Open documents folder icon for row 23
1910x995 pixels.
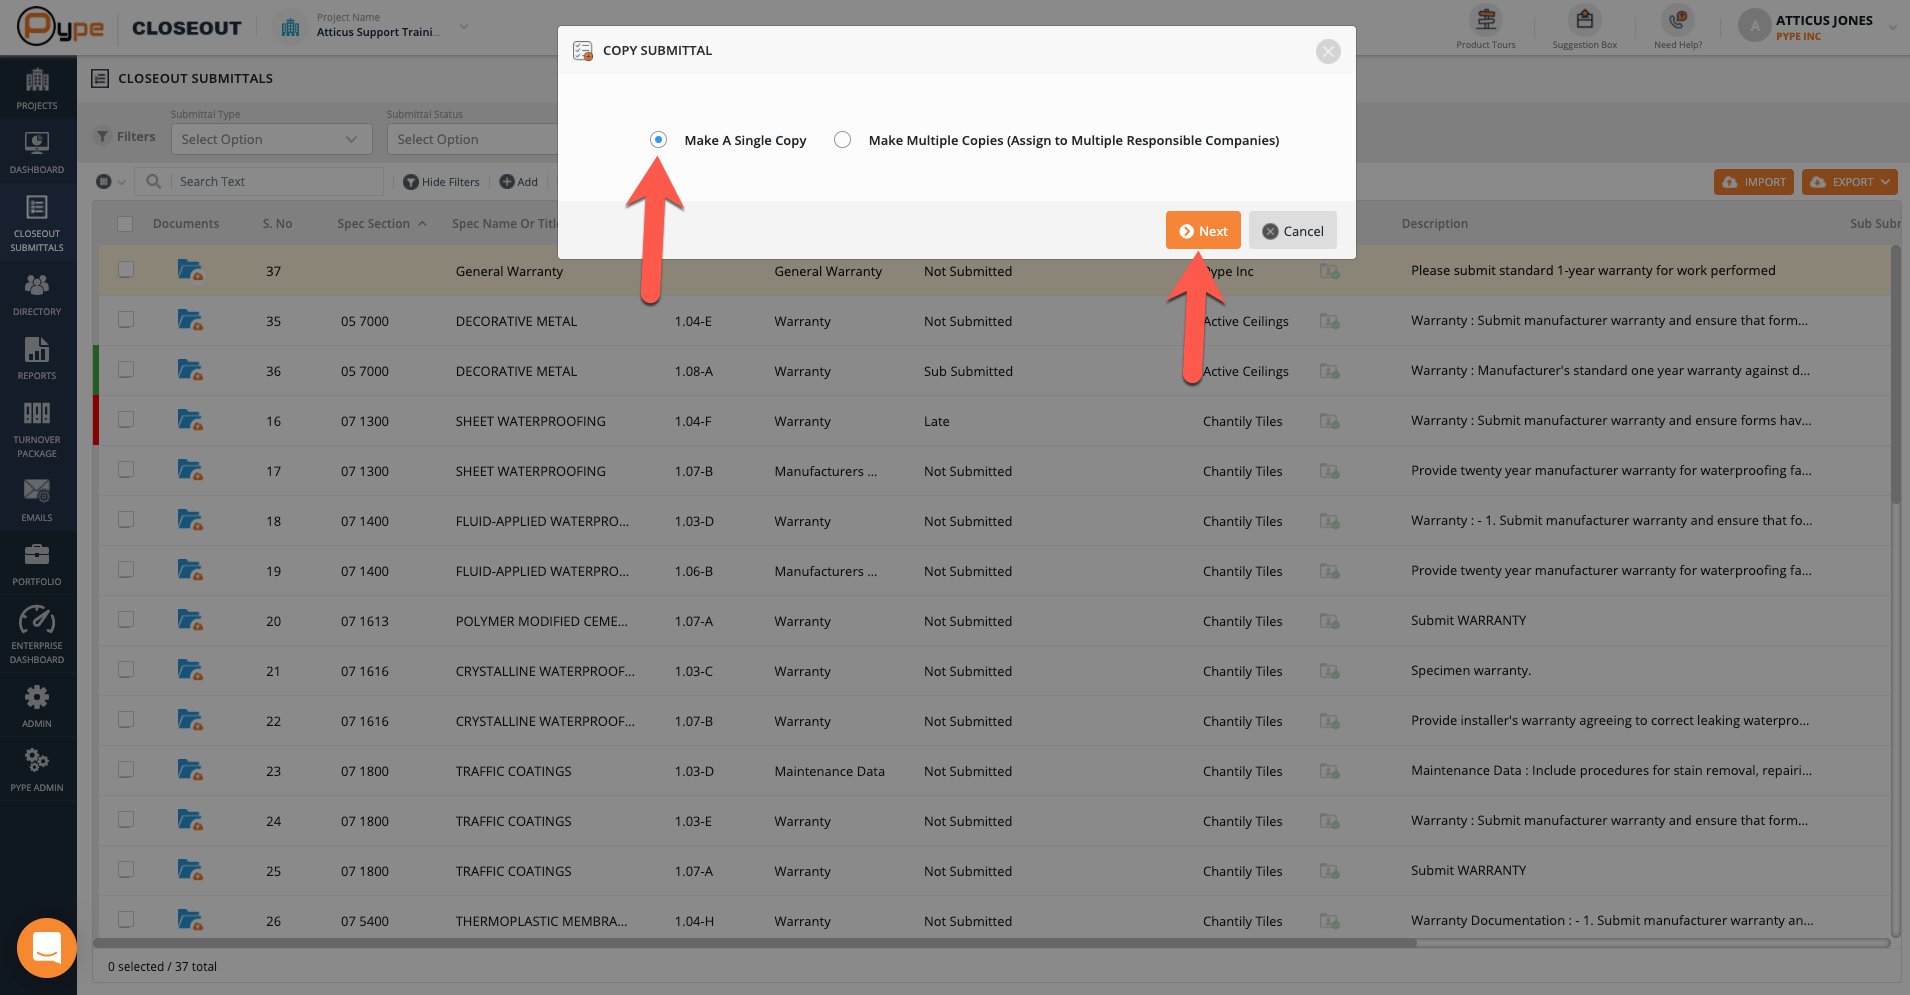click(190, 770)
